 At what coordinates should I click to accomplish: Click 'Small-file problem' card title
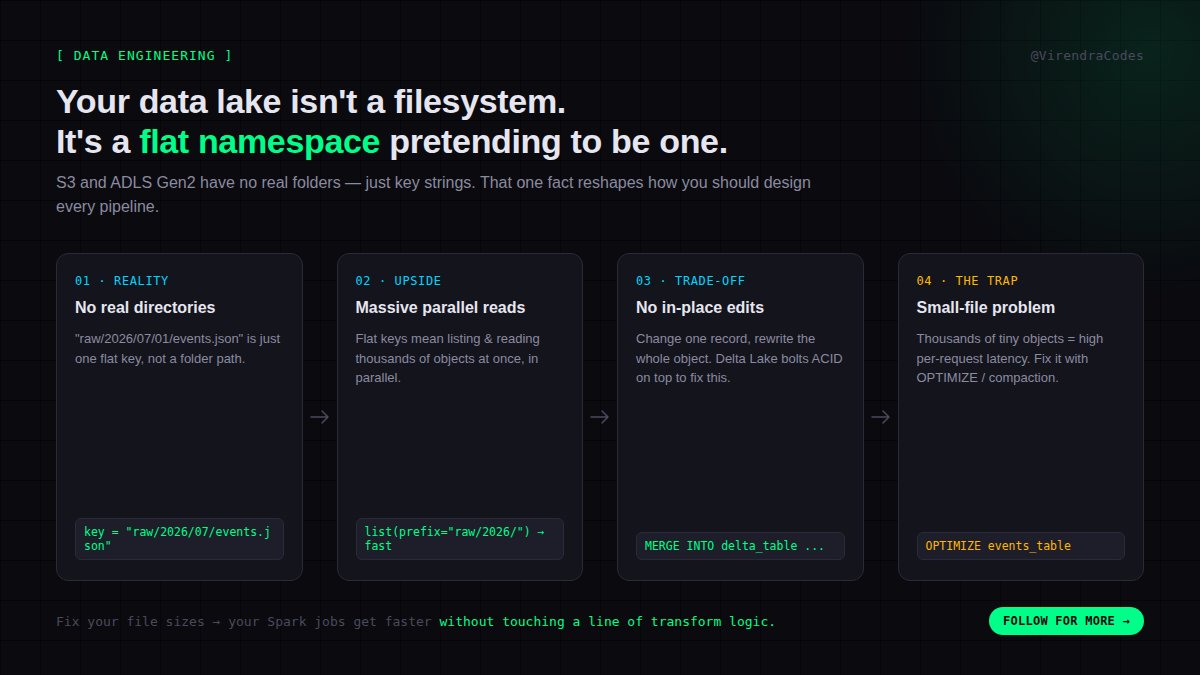tap(985, 307)
